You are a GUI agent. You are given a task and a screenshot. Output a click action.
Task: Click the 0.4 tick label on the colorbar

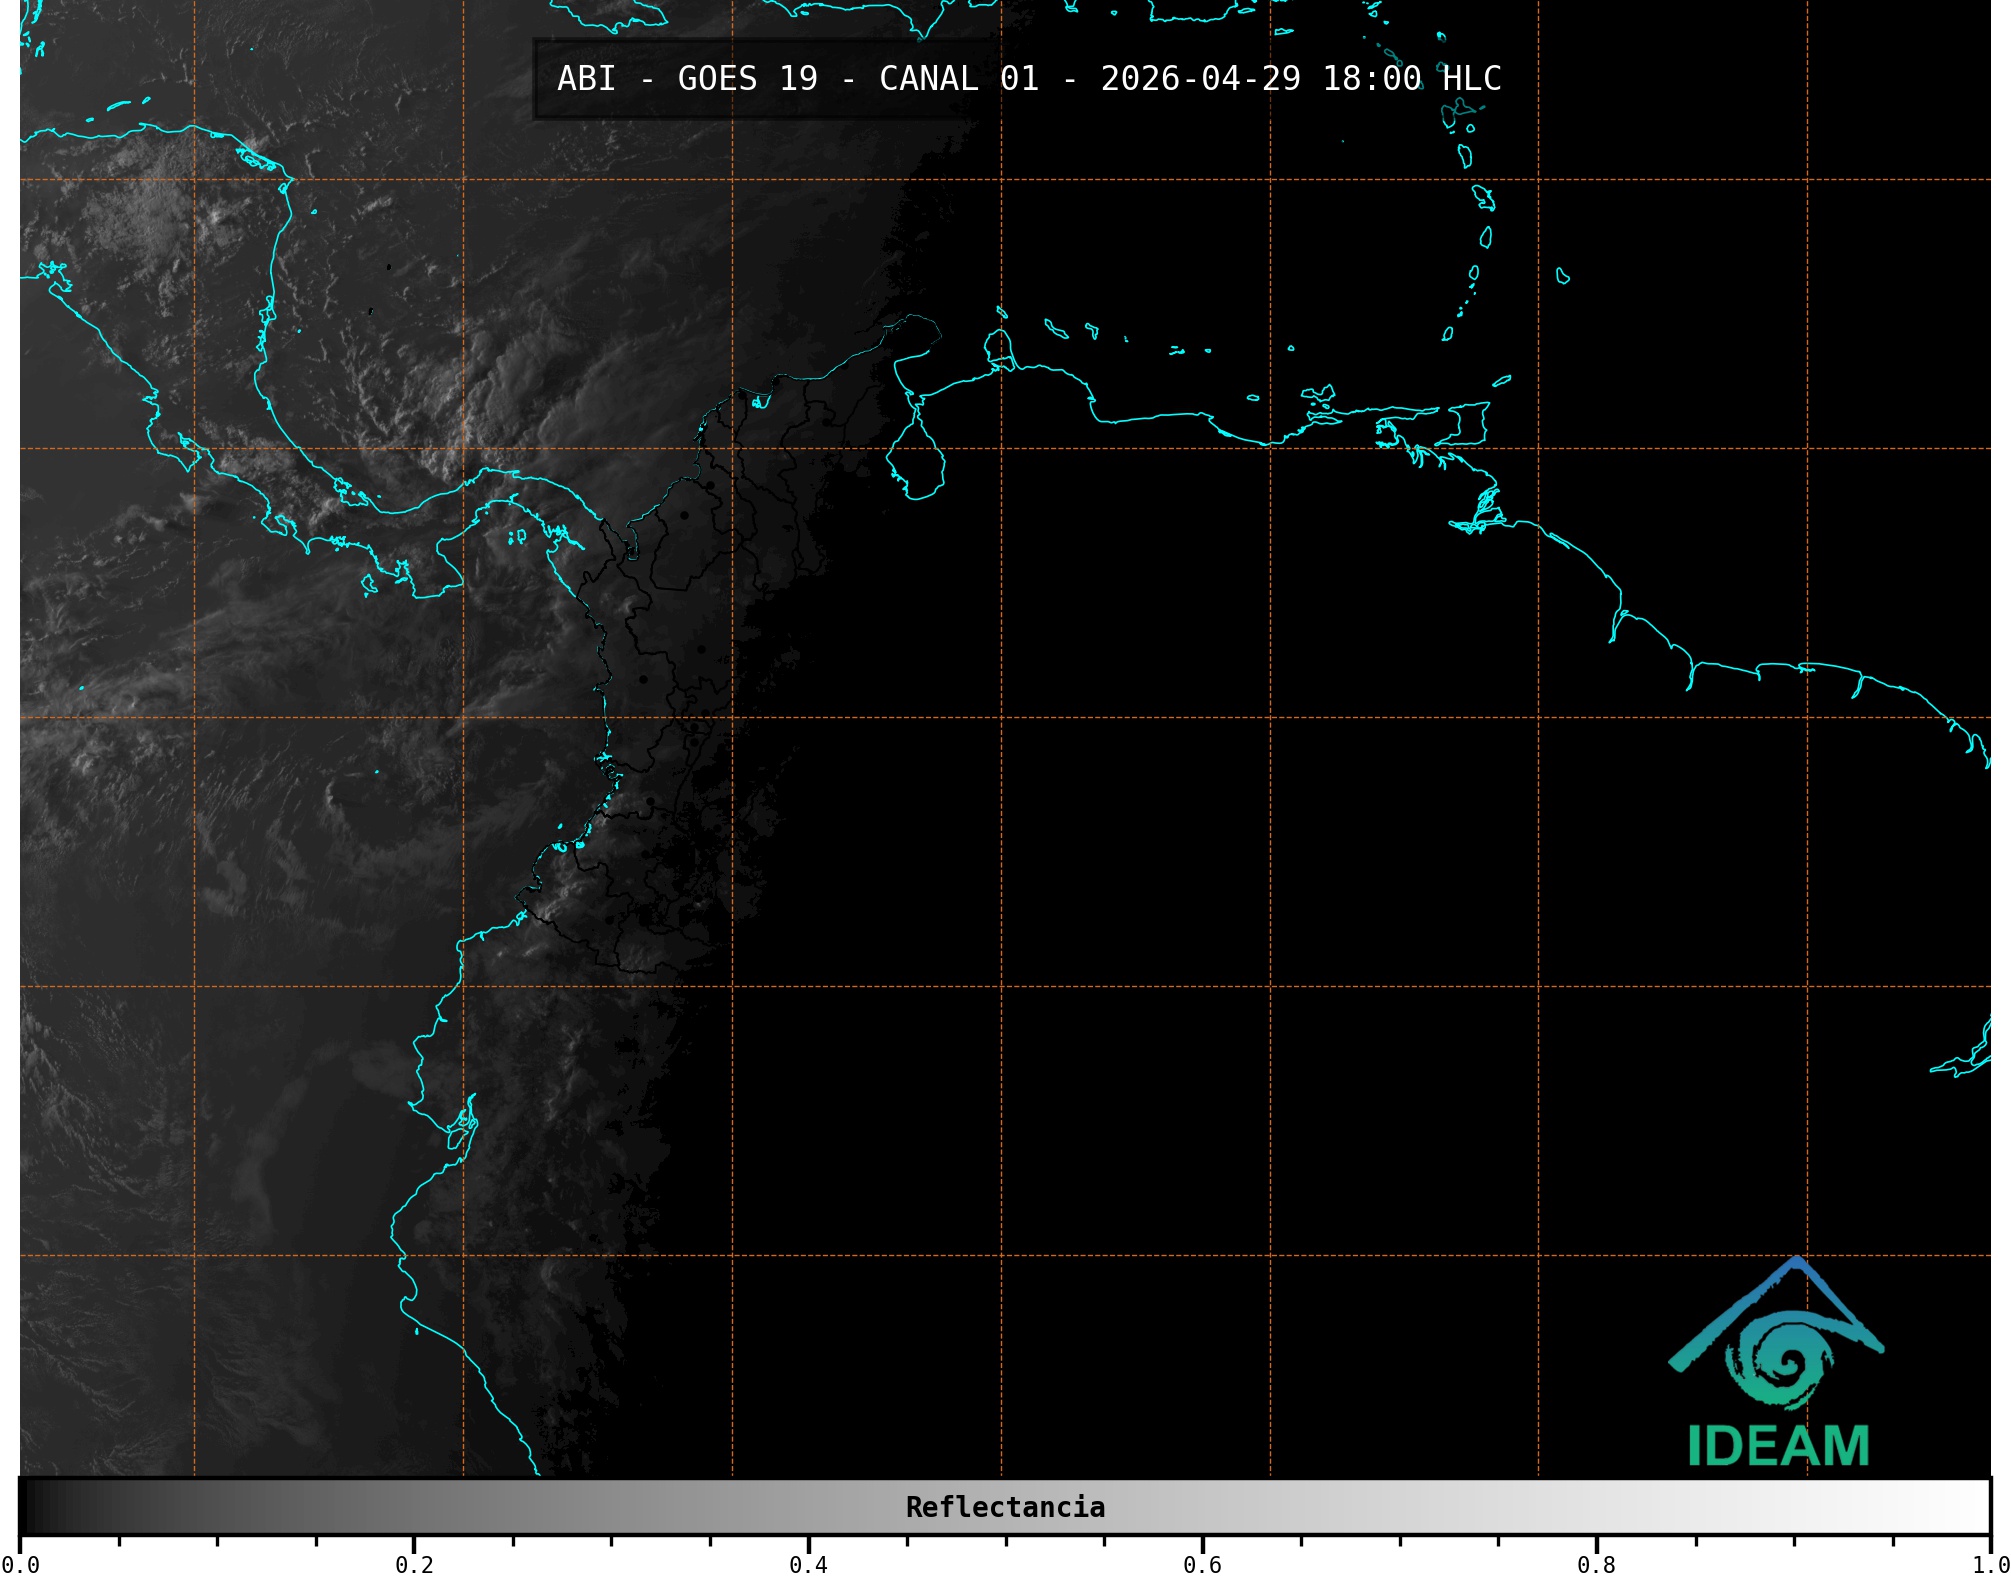coord(808,1564)
